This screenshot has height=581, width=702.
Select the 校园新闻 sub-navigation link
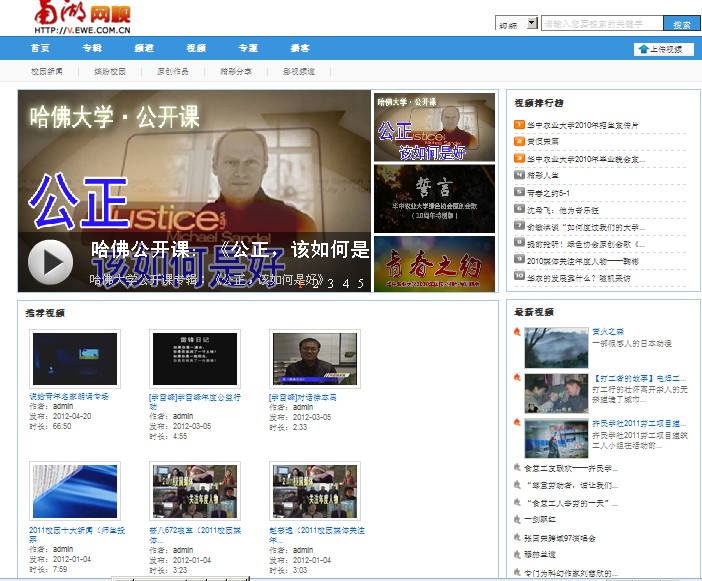pos(47,71)
